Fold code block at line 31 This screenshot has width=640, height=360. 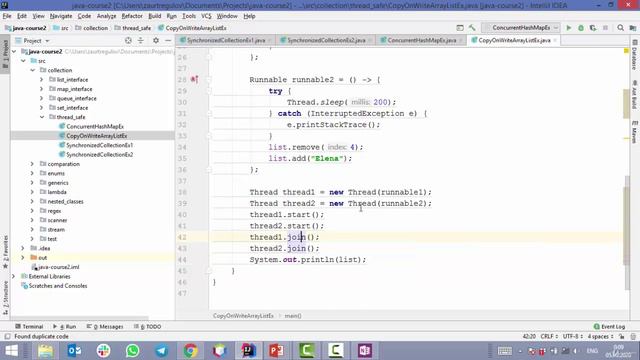click(209, 113)
